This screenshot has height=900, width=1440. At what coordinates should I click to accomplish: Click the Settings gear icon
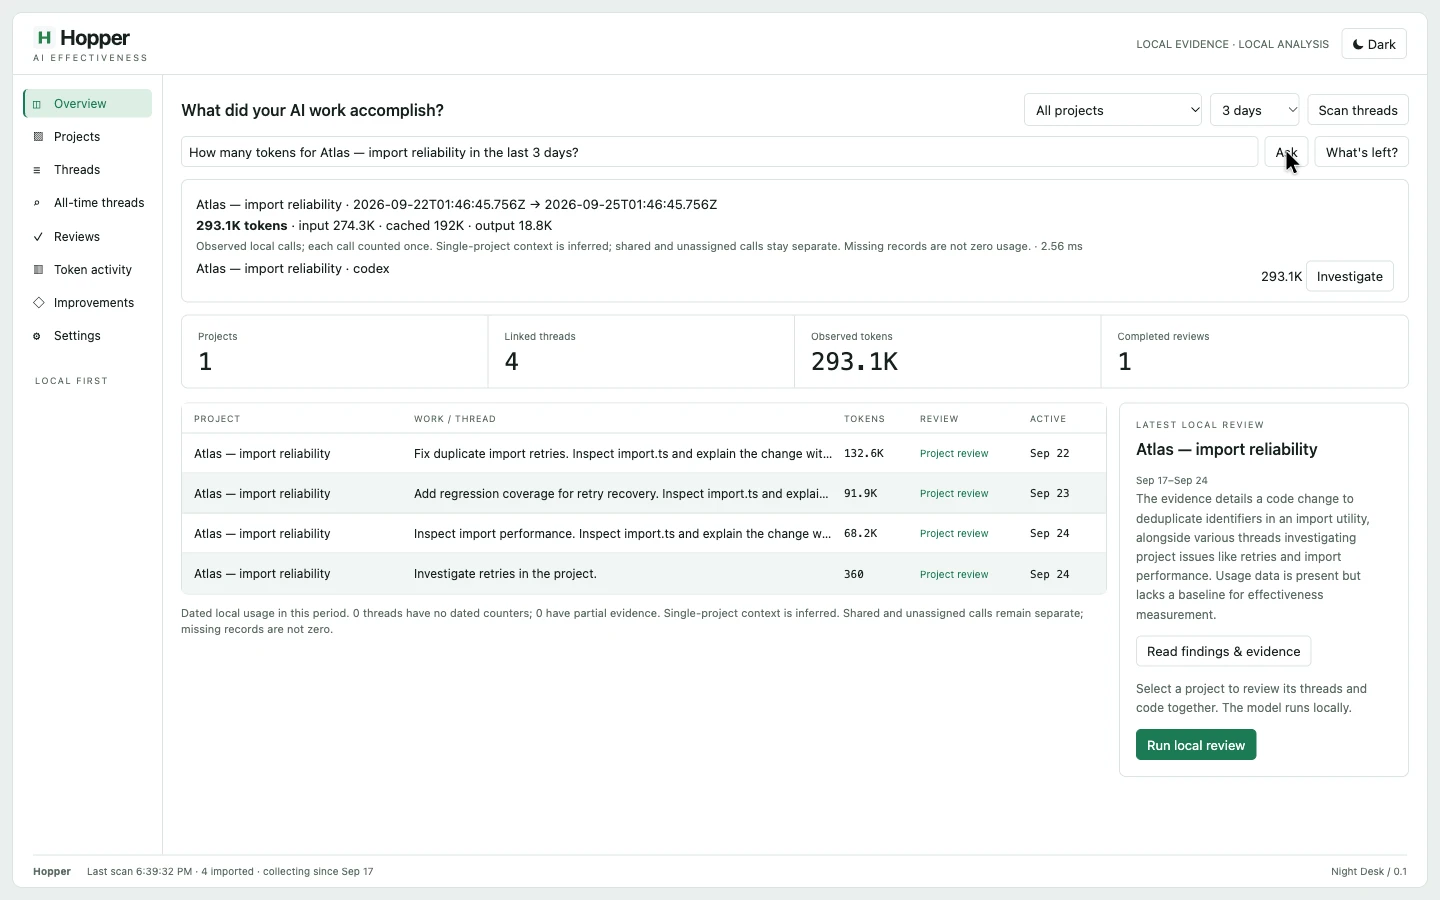coord(37,336)
